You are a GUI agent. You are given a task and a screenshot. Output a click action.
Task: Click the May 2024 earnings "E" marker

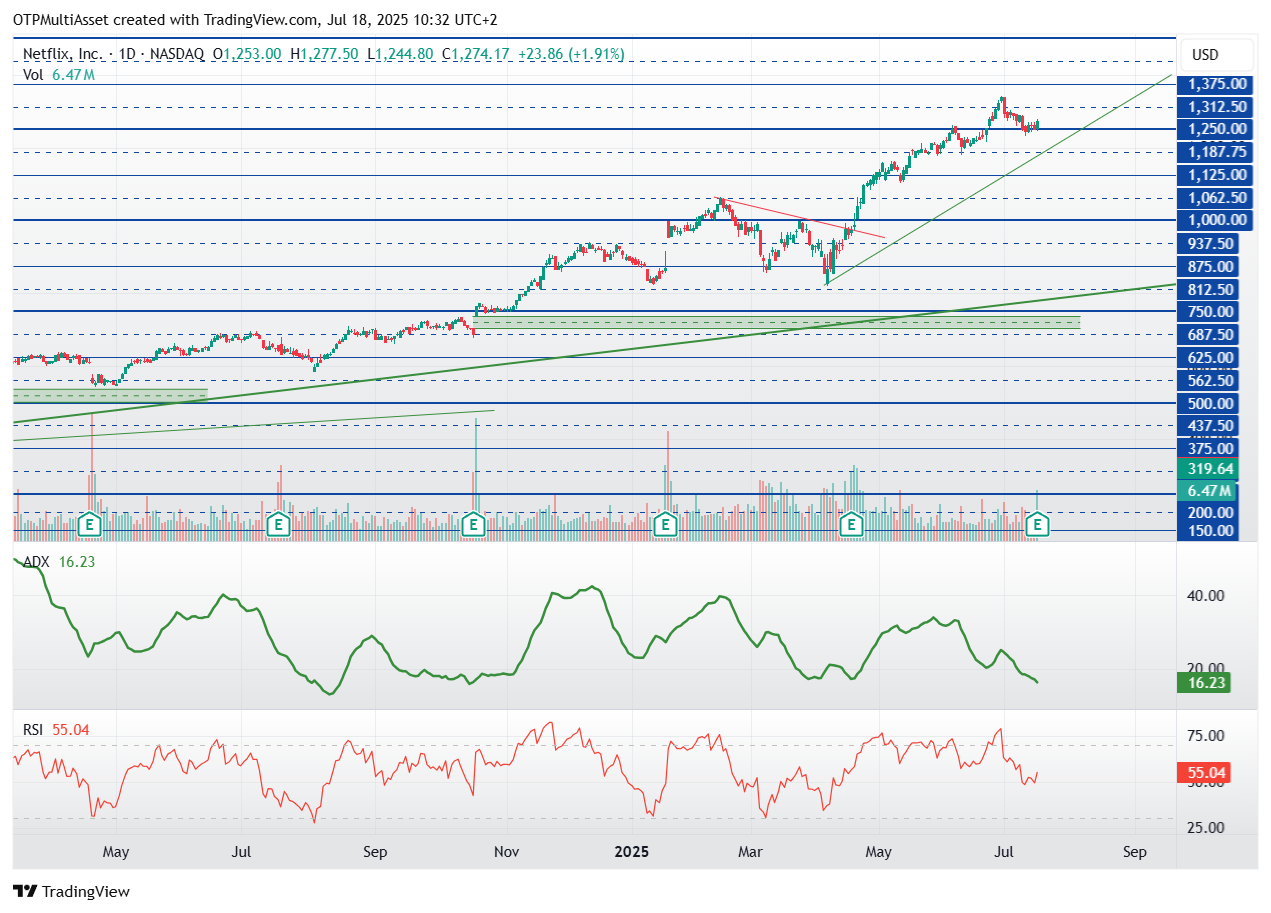88,524
